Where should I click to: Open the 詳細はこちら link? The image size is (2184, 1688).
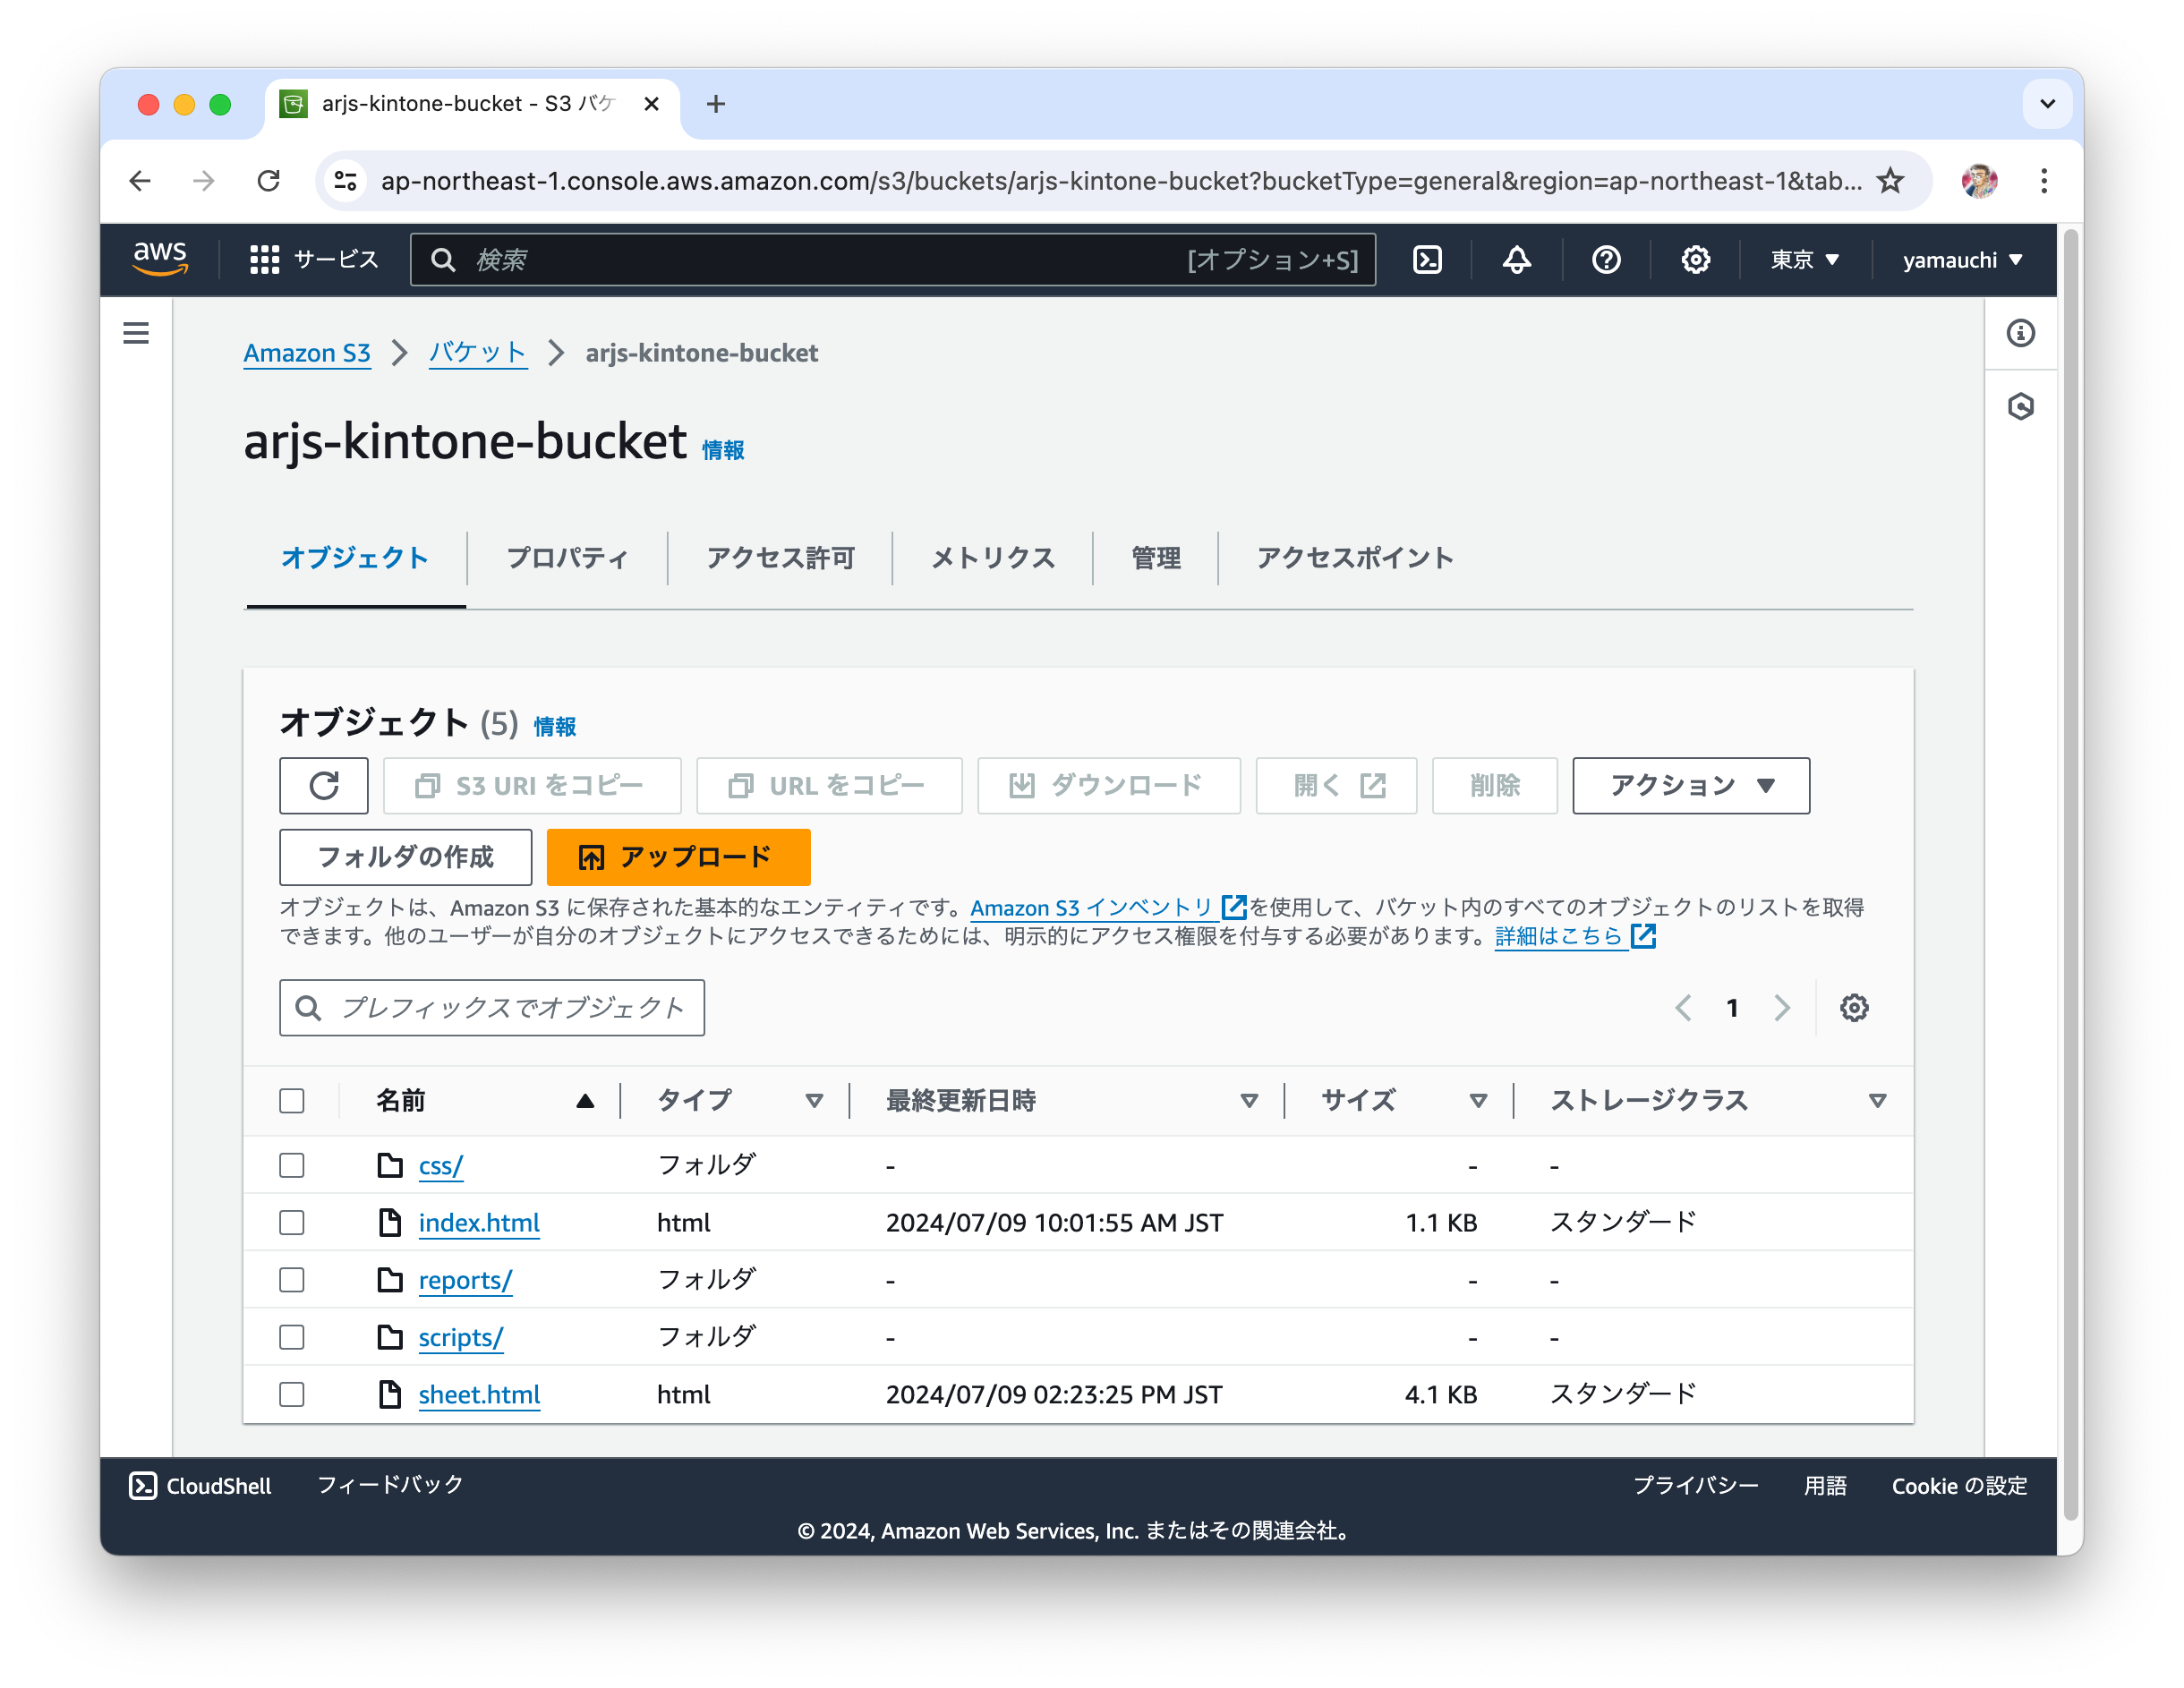(x=1575, y=936)
